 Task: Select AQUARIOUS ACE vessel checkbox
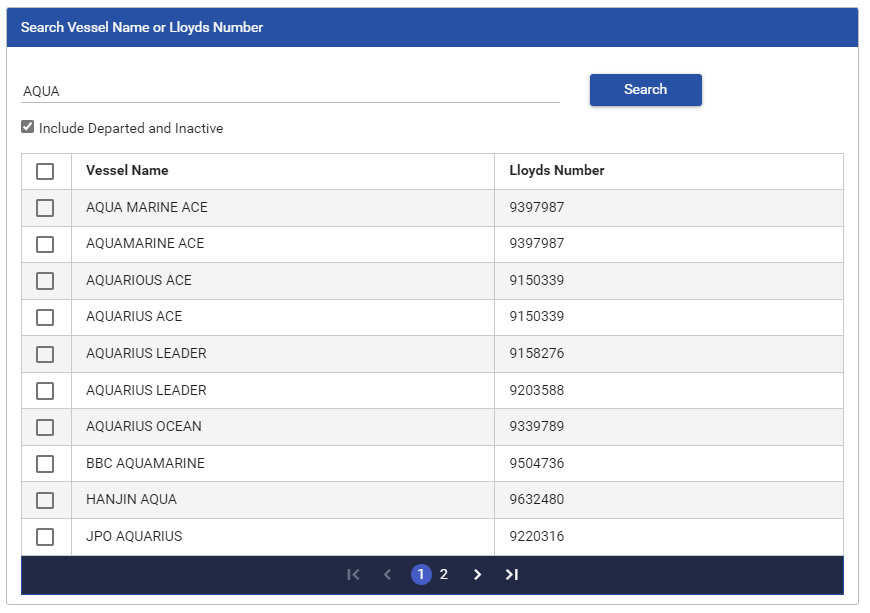(45, 281)
